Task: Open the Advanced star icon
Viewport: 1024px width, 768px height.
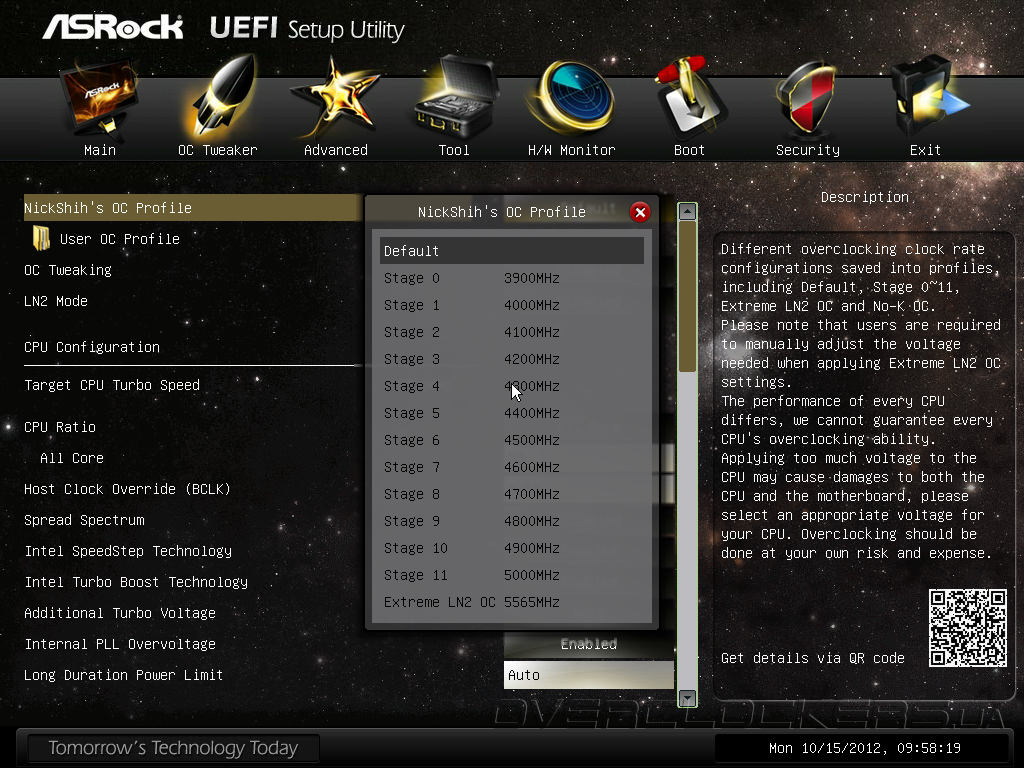Action: 335,98
